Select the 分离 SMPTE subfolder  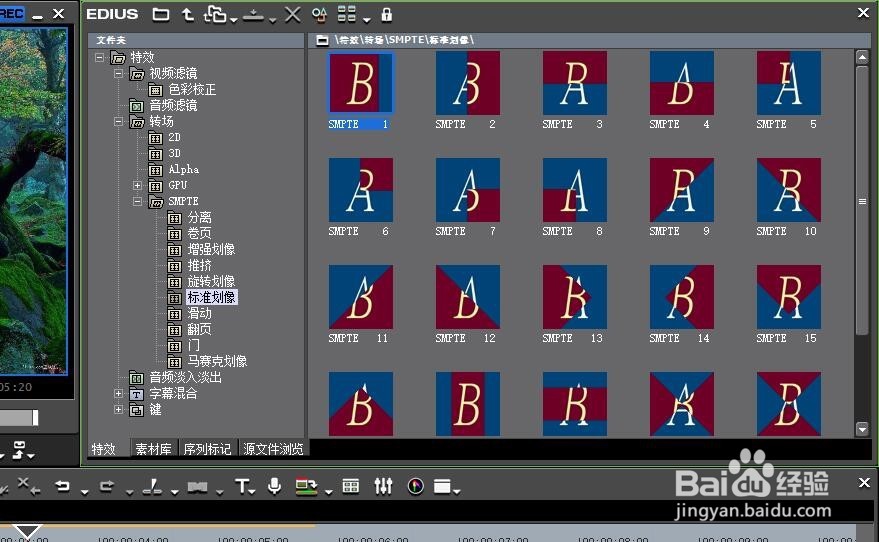coord(199,217)
